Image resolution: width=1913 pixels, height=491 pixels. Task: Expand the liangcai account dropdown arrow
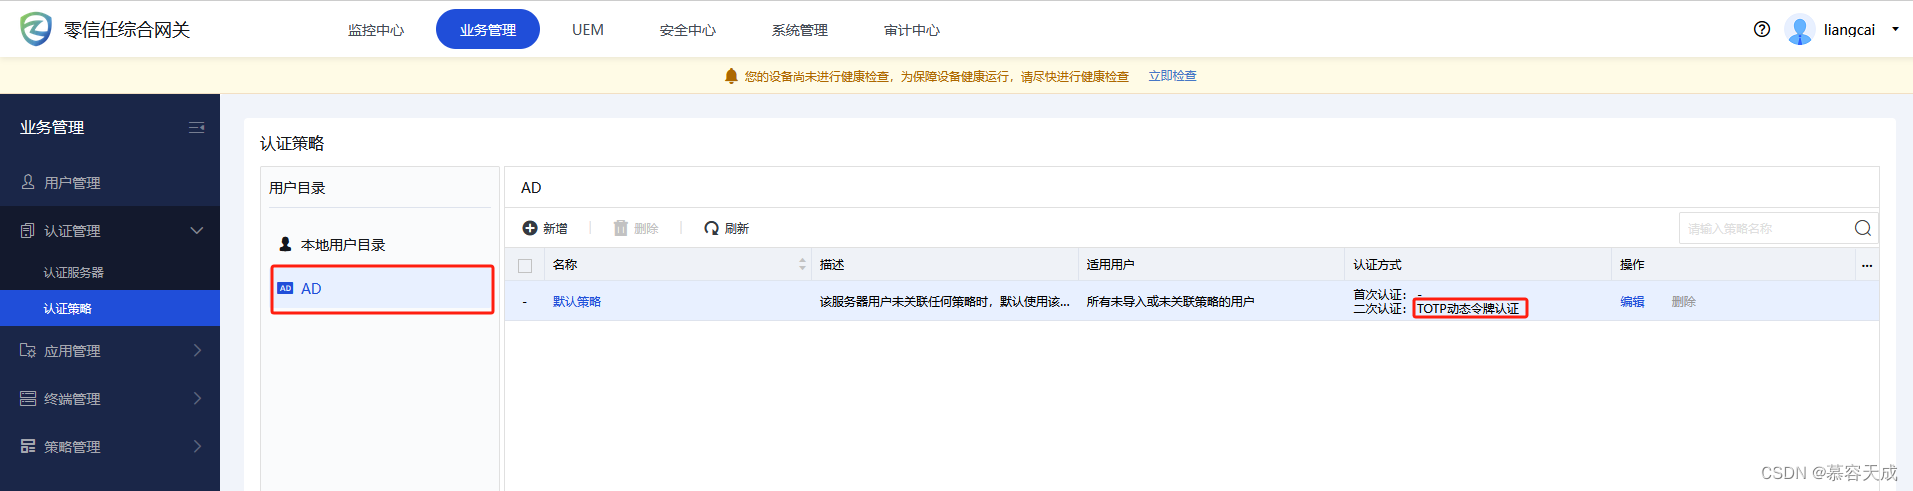(1895, 29)
